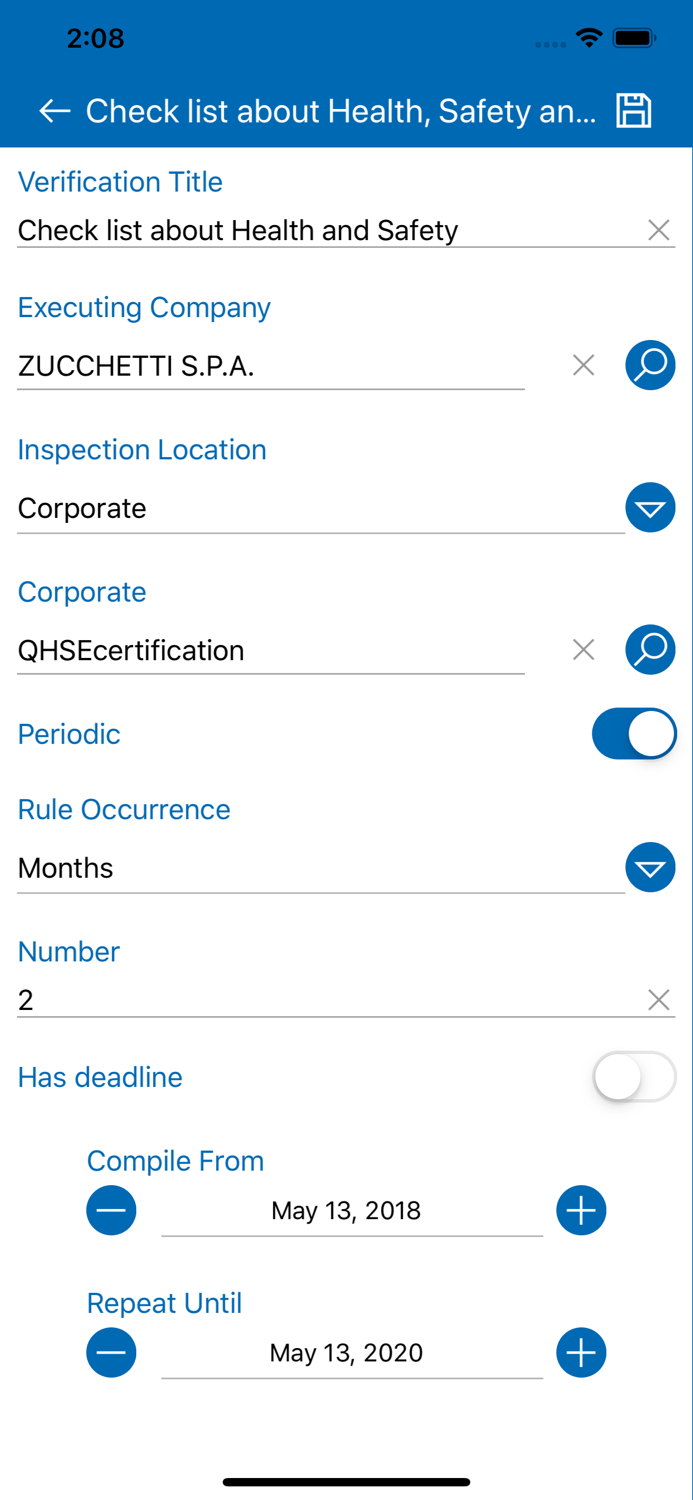This screenshot has width=693, height=1500.
Task: Increase the Compile From date
Action: point(581,1210)
